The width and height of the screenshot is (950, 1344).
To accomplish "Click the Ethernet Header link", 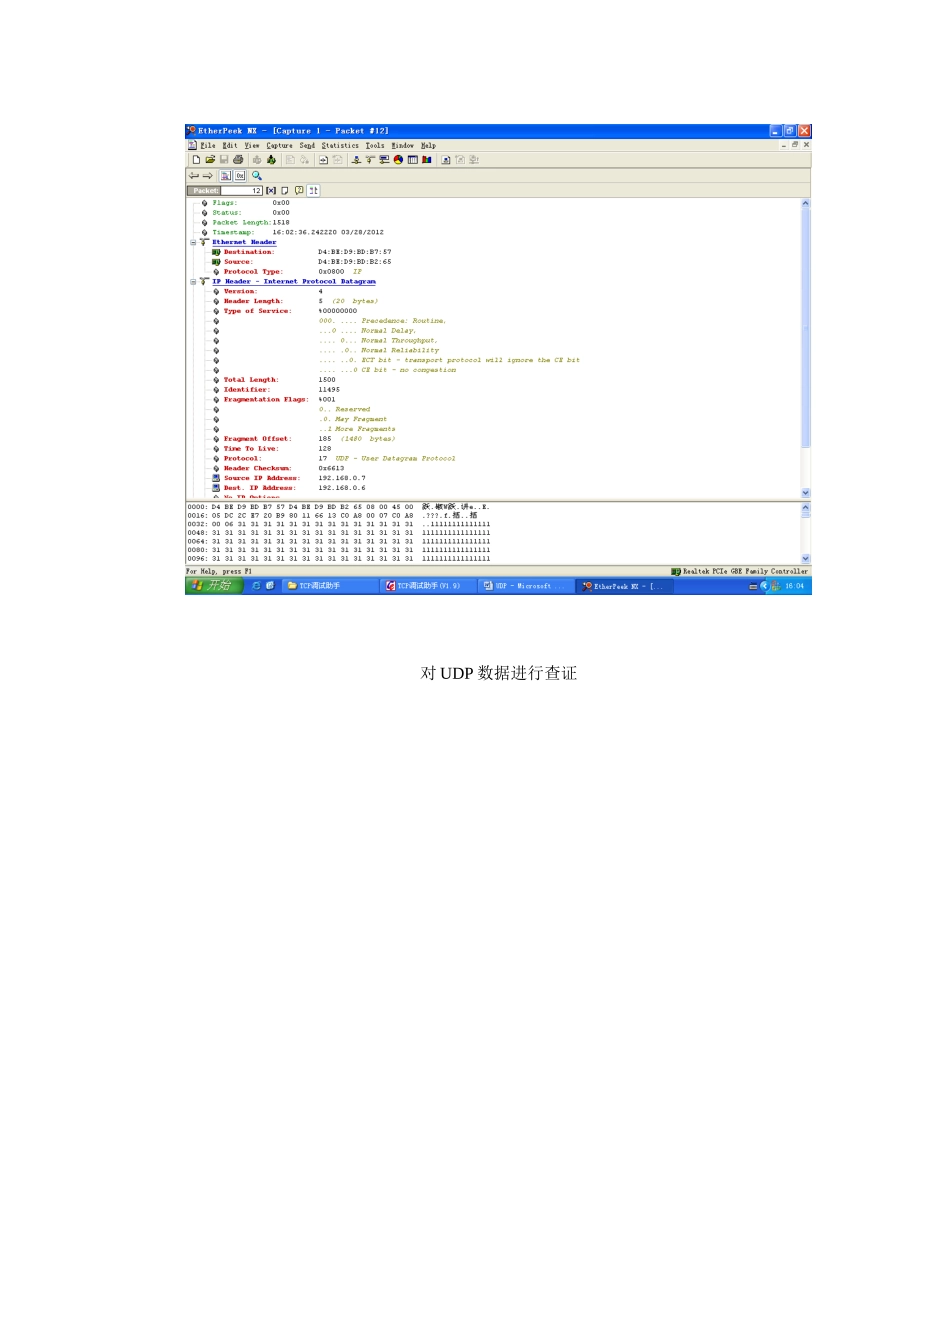I will point(244,242).
